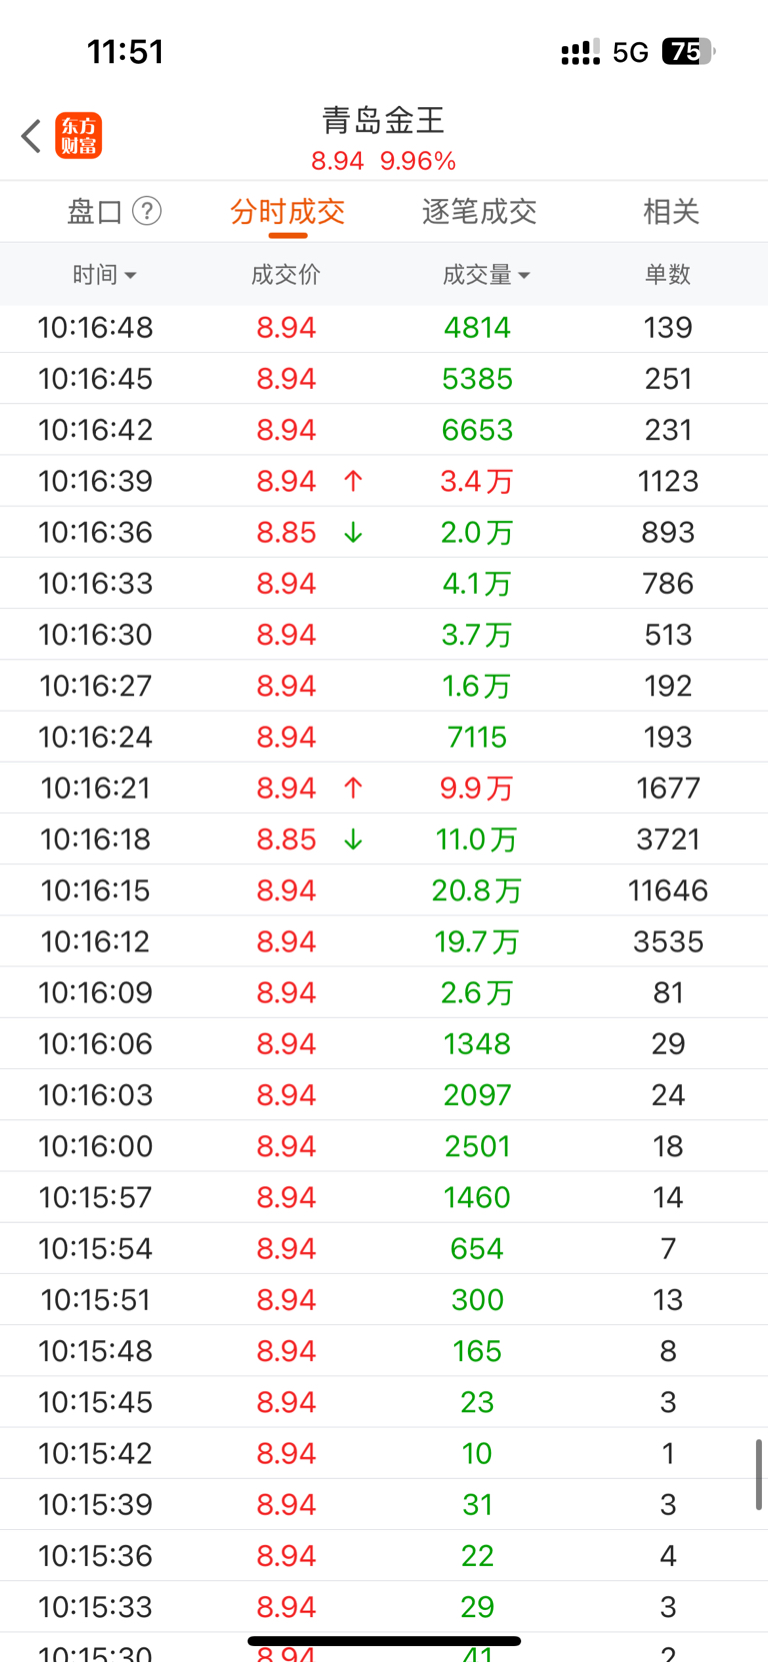Tap the battery indicator in status bar
The width and height of the screenshot is (768, 1663).
click(688, 51)
